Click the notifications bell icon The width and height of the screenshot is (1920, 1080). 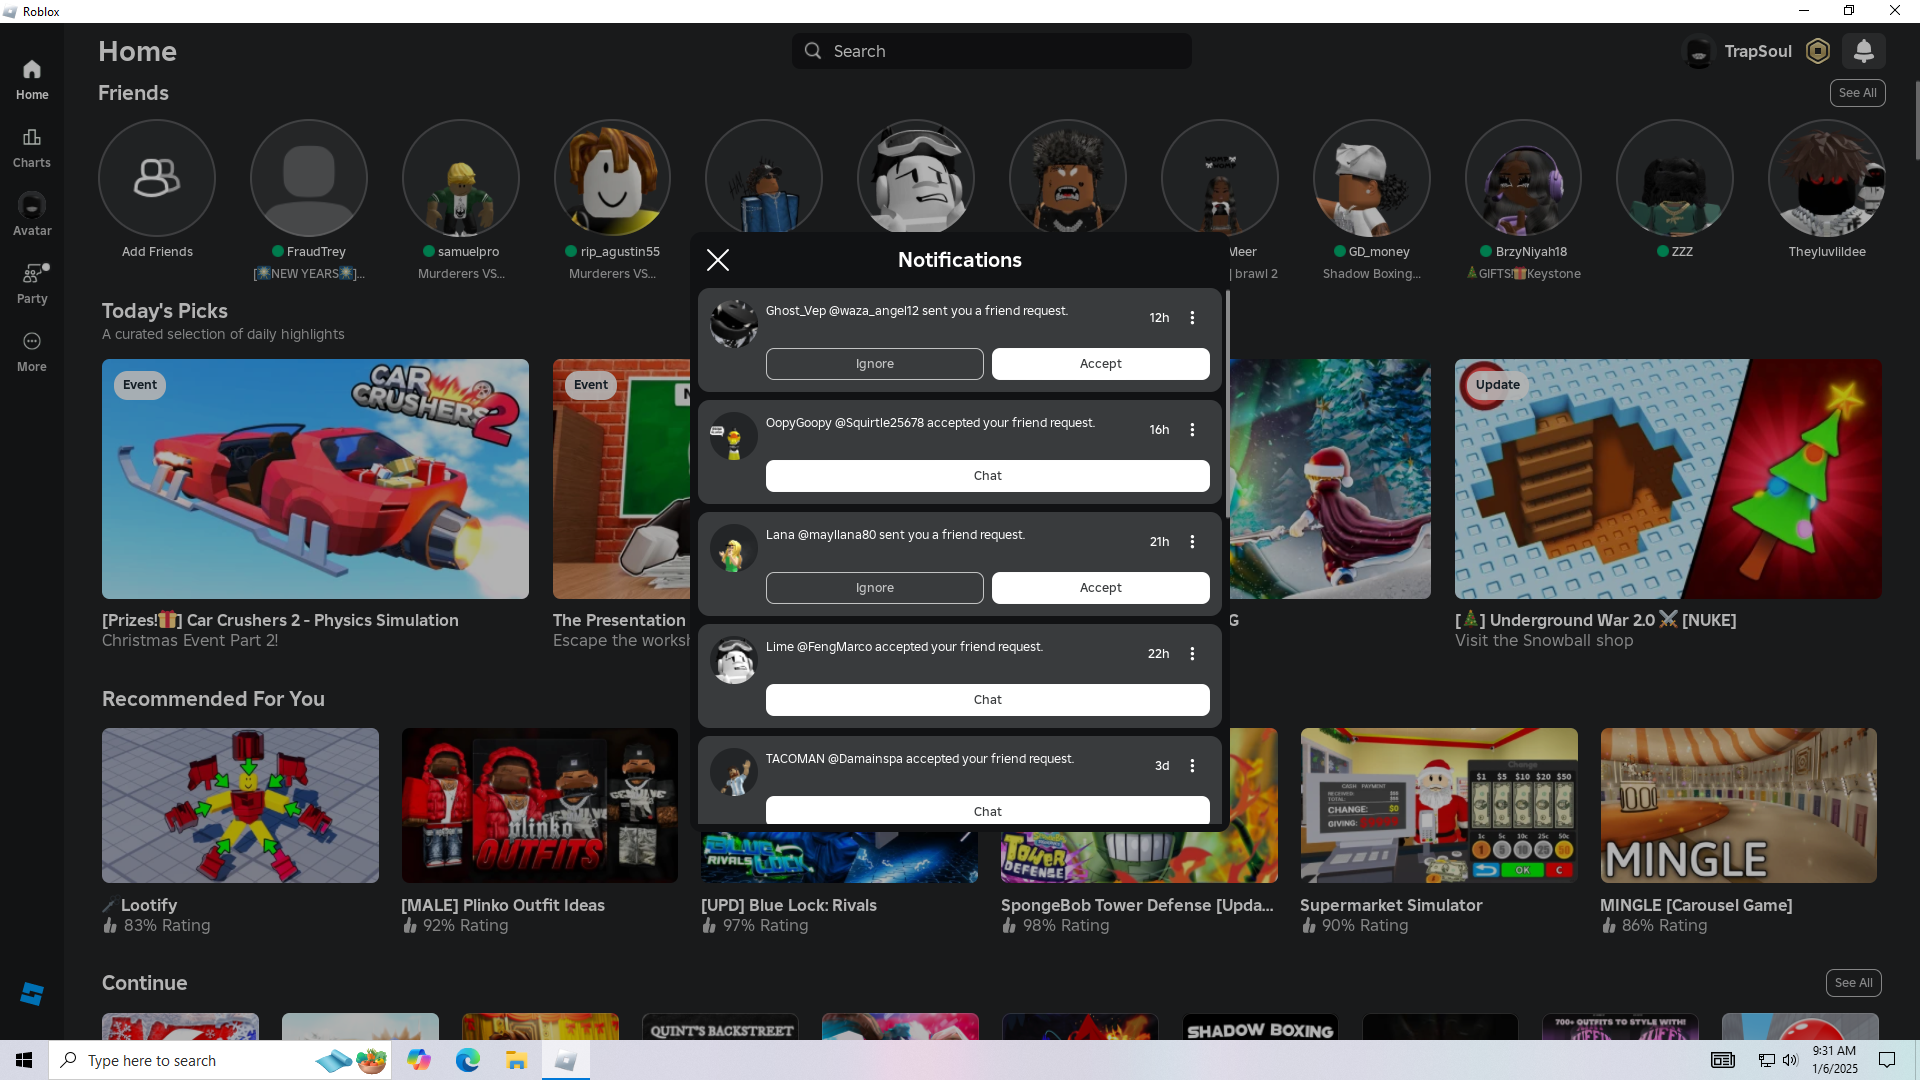coord(1863,51)
